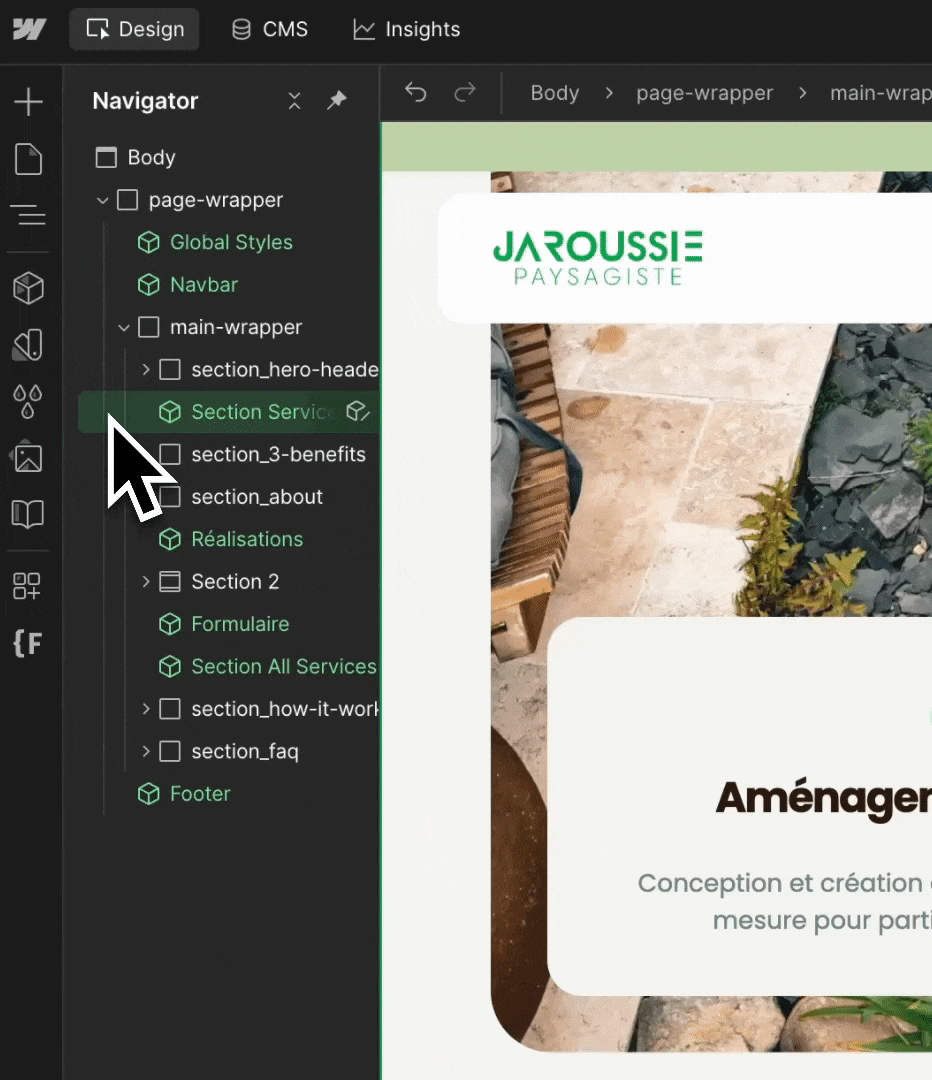Screen dimensions: 932x1080
Task: Open the Navigator panel icon
Action: 28,216
